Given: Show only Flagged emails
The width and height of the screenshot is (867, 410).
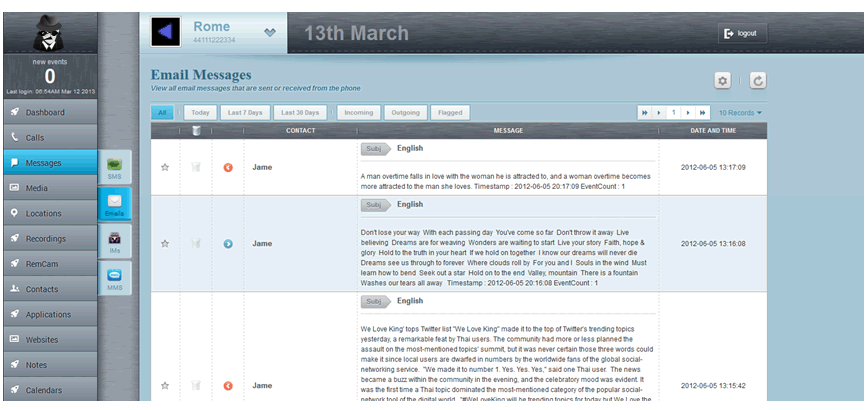Looking at the screenshot, I should (450, 113).
